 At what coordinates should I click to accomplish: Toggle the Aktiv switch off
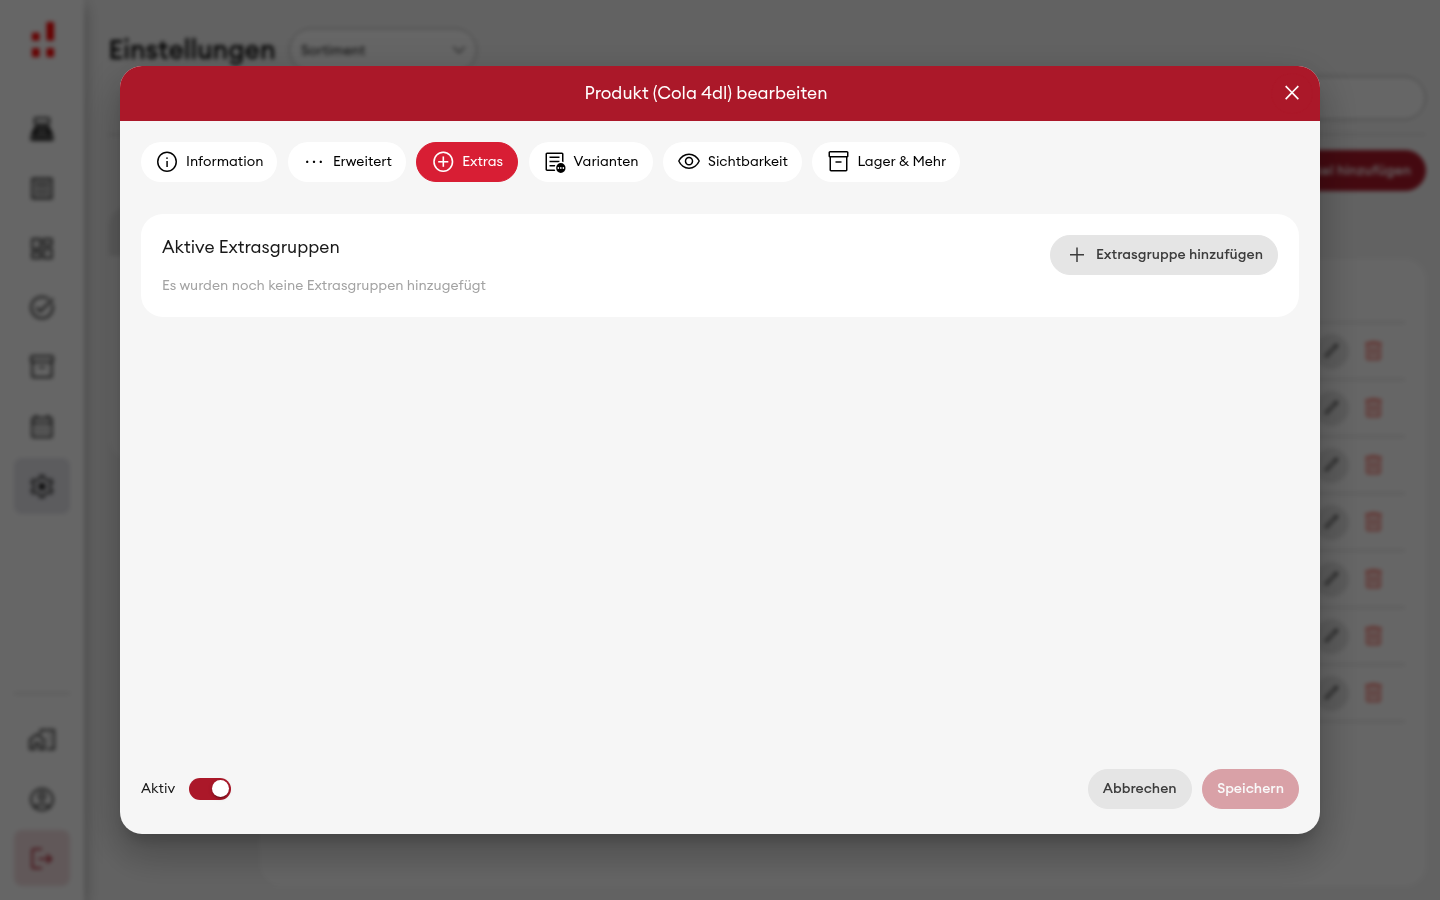click(210, 789)
